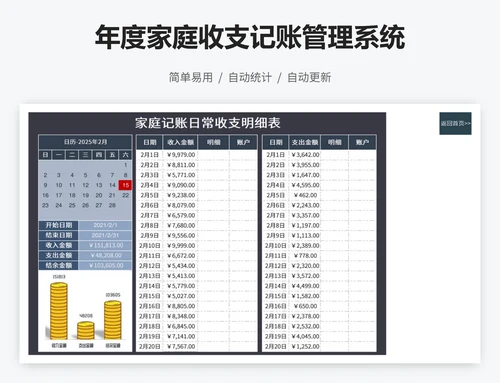Click the coin stack labeled 103605
The height and width of the screenshot is (383, 500).
tap(113, 320)
